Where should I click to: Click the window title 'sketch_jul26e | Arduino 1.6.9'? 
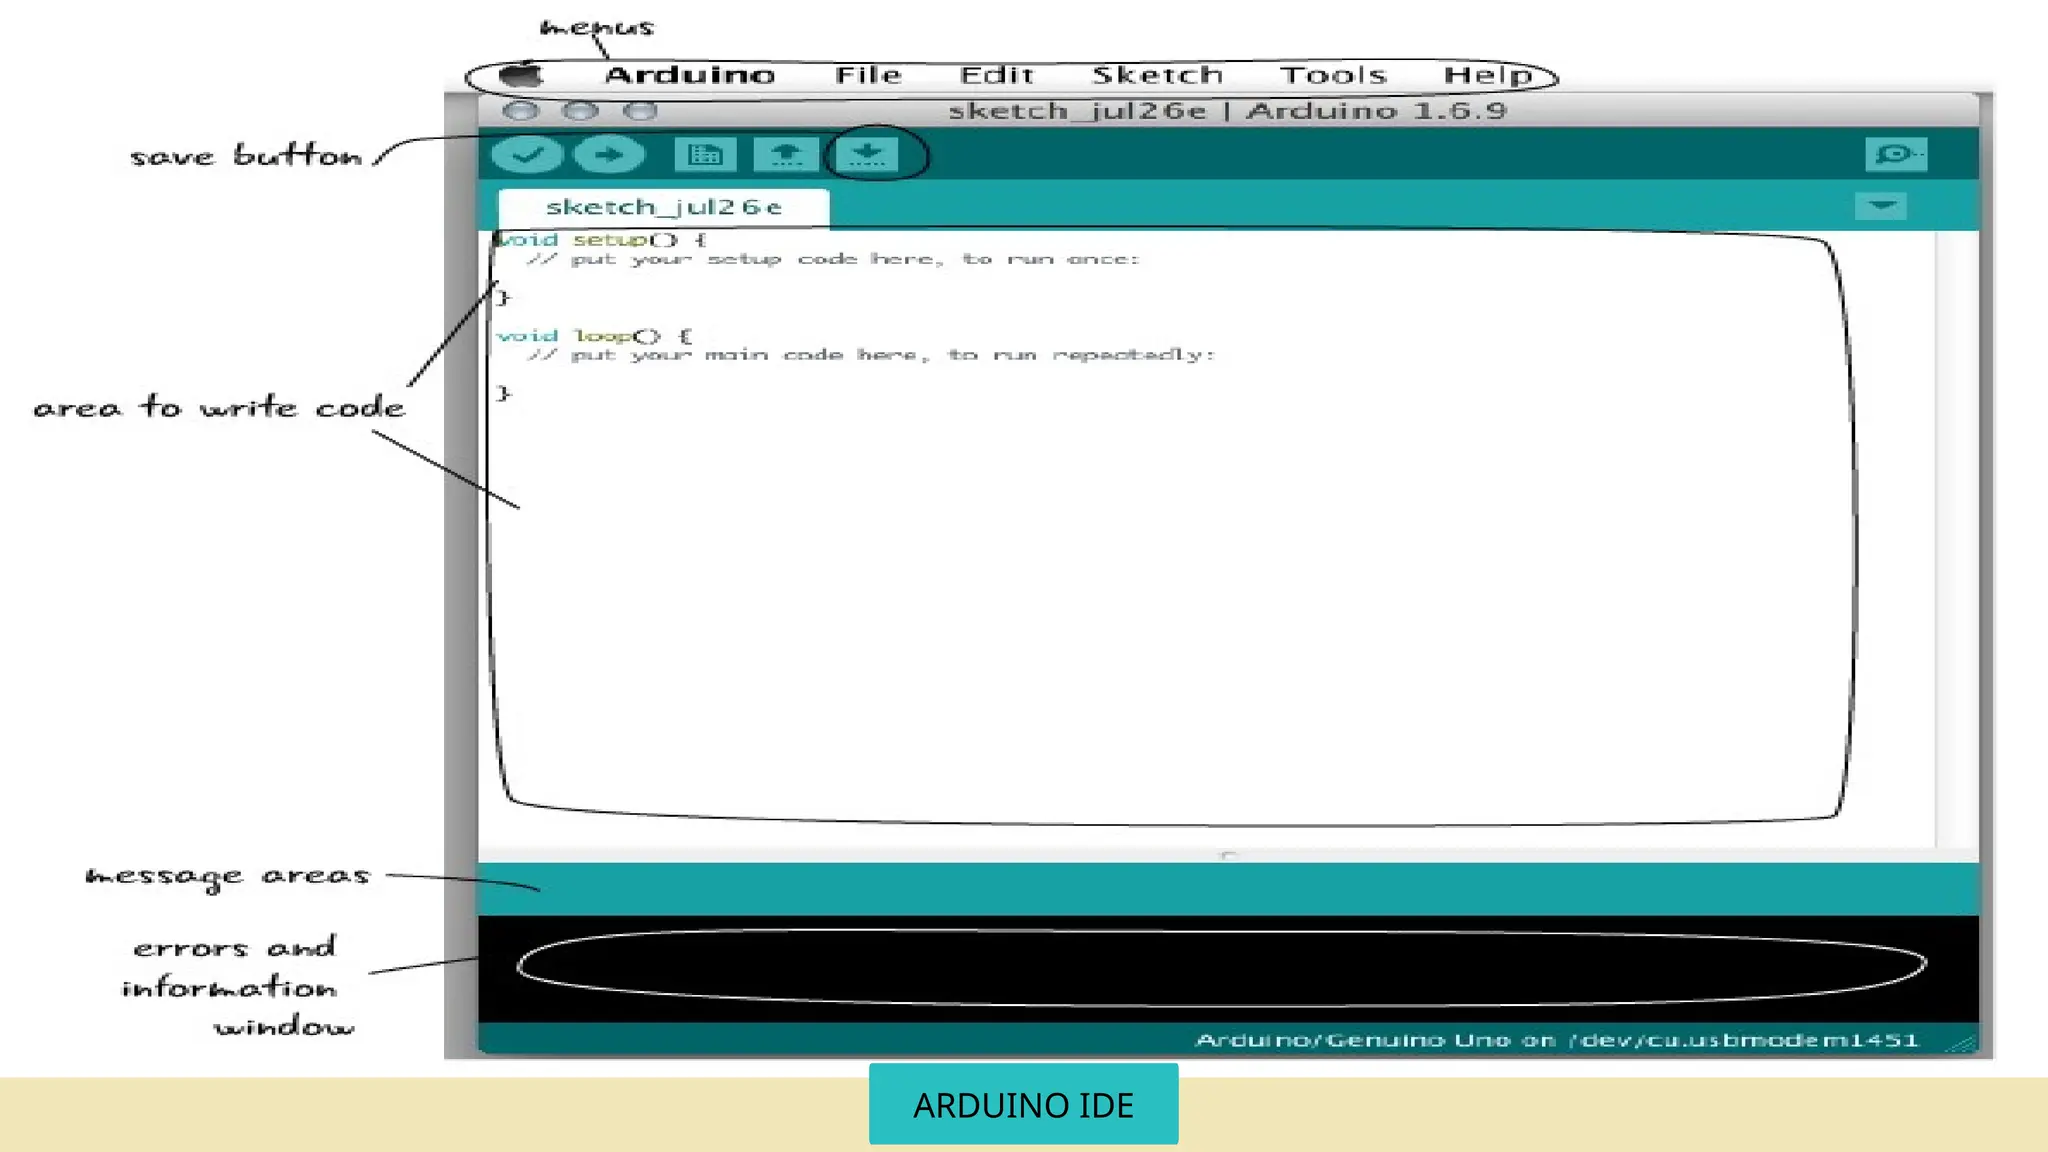pyautogui.click(x=1227, y=110)
